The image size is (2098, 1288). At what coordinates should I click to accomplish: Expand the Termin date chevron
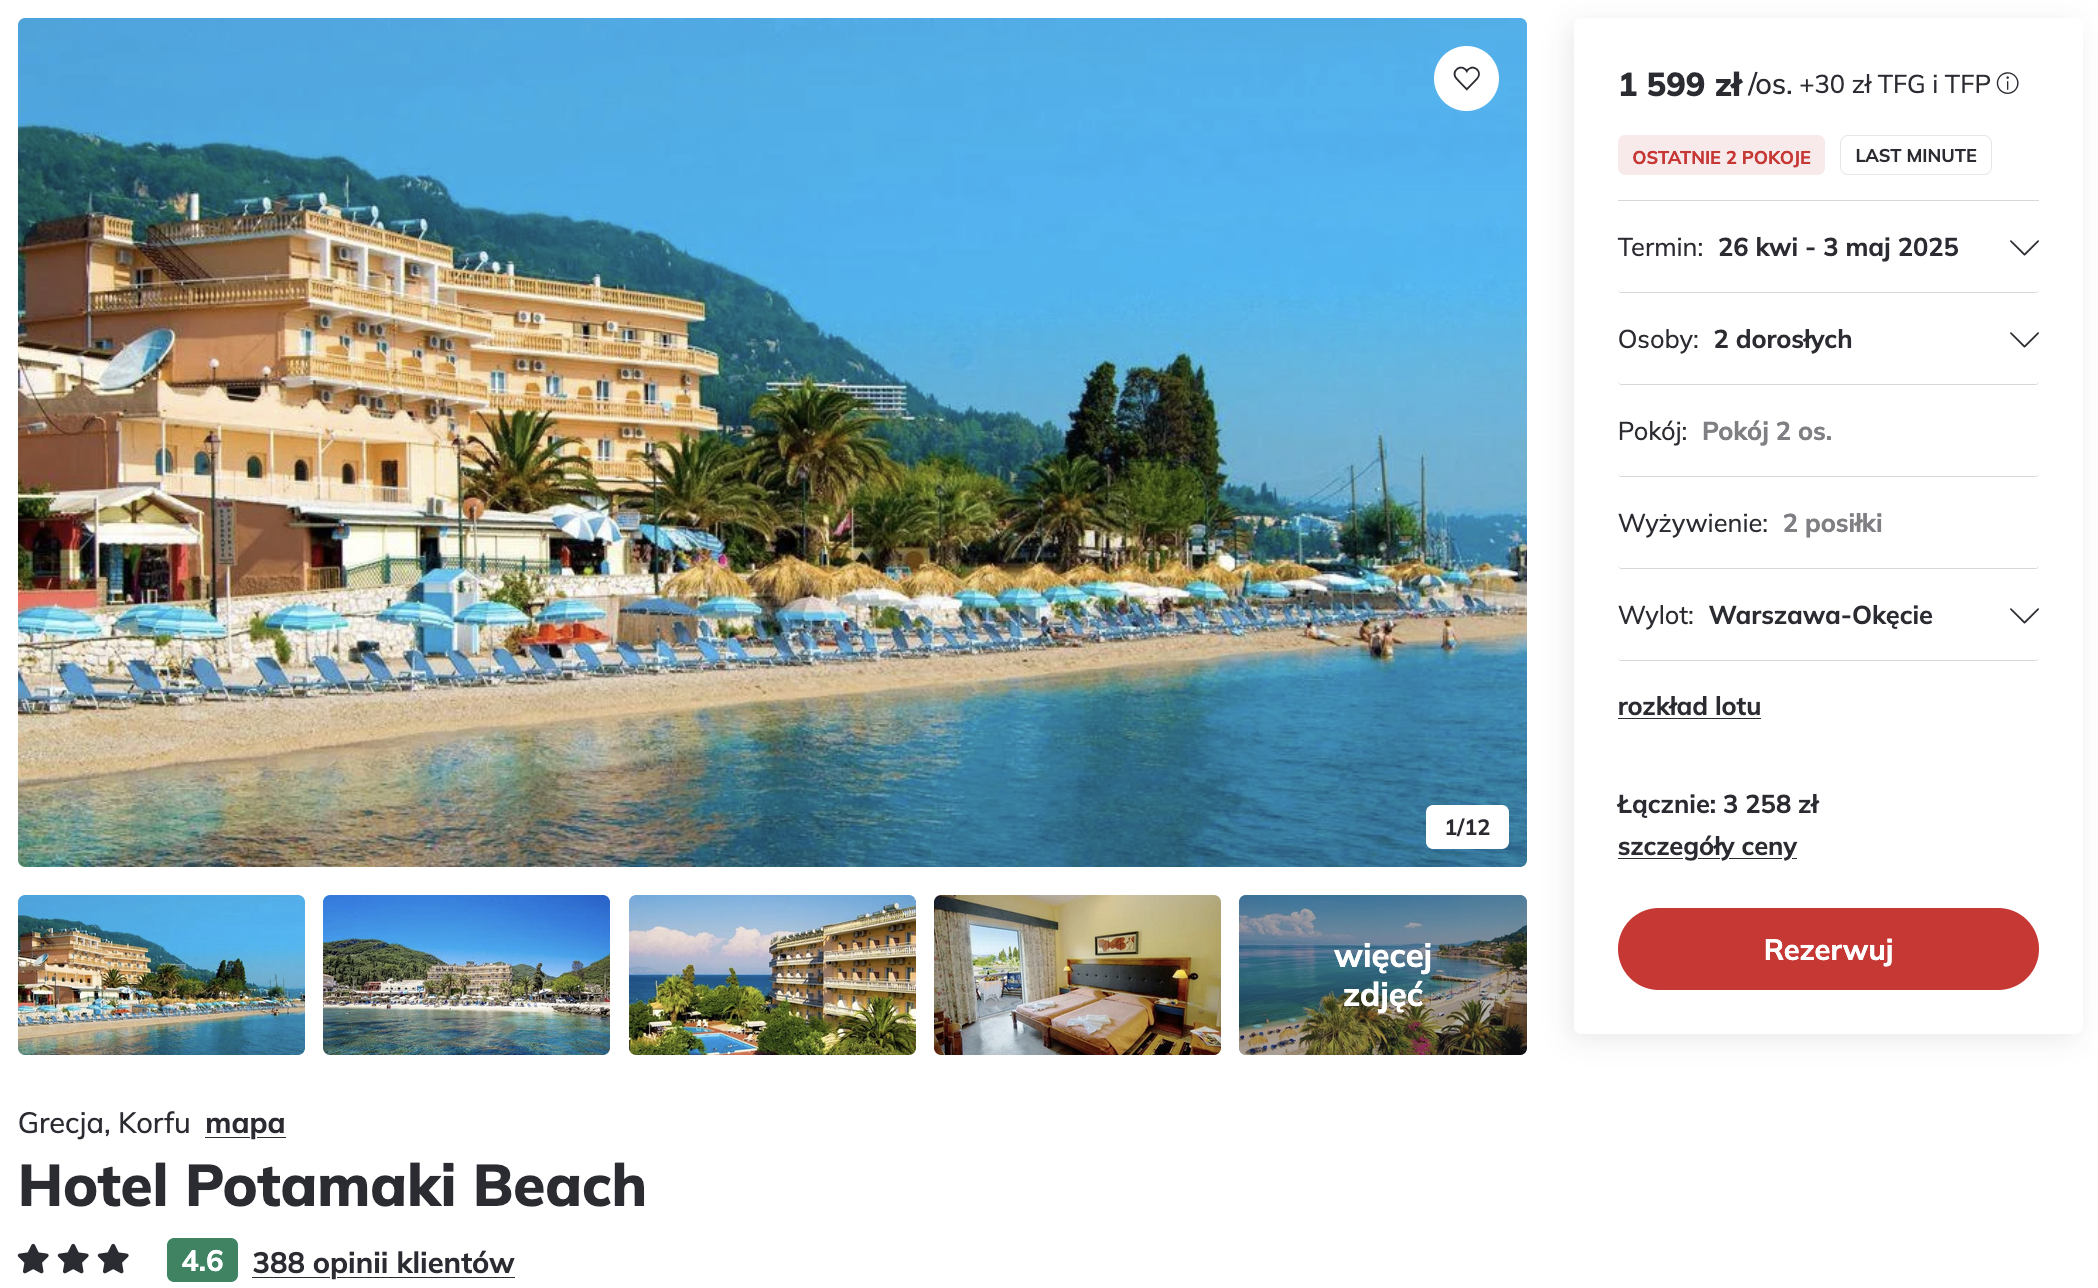tap(2024, 247)
